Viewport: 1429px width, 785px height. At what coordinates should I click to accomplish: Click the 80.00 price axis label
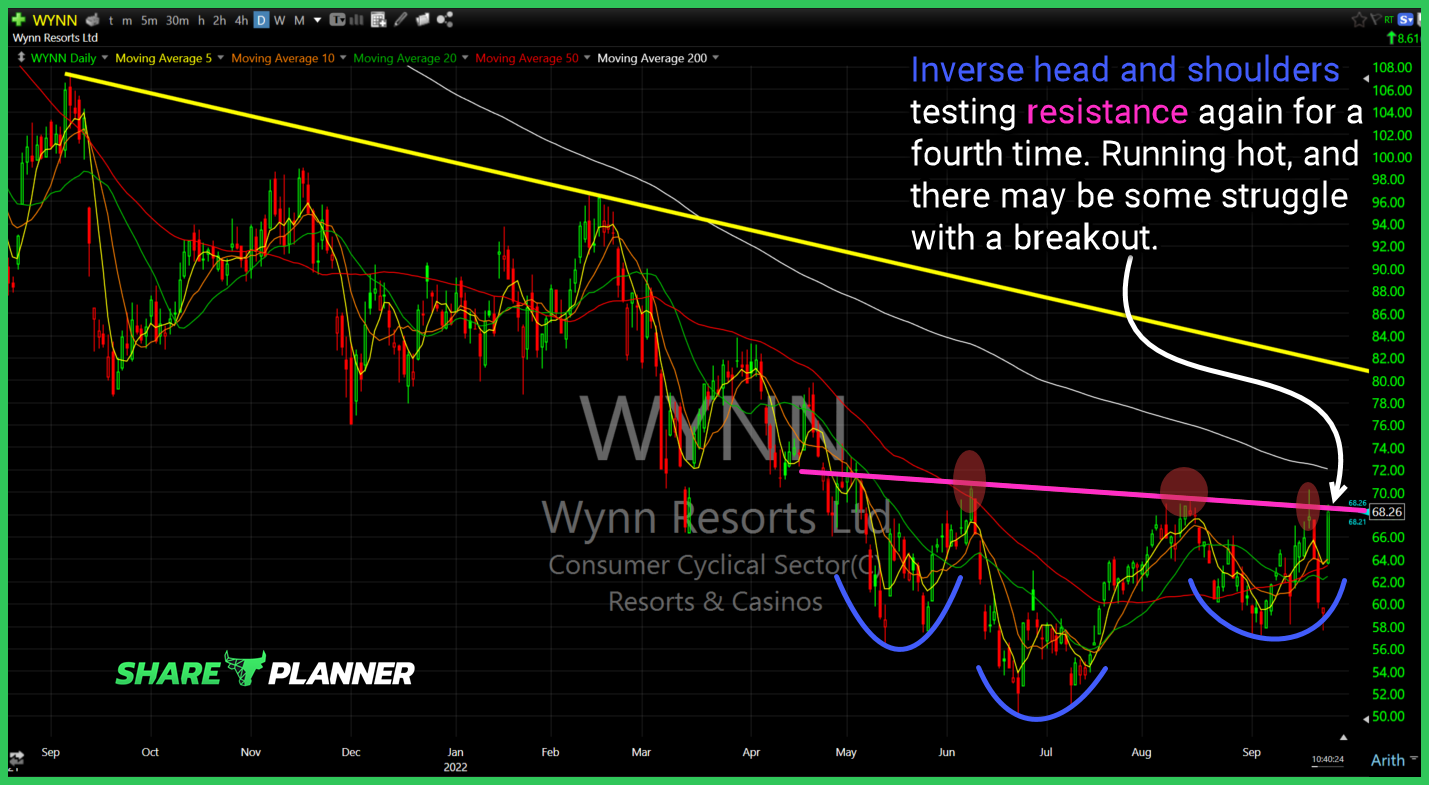coord(1394,381)
